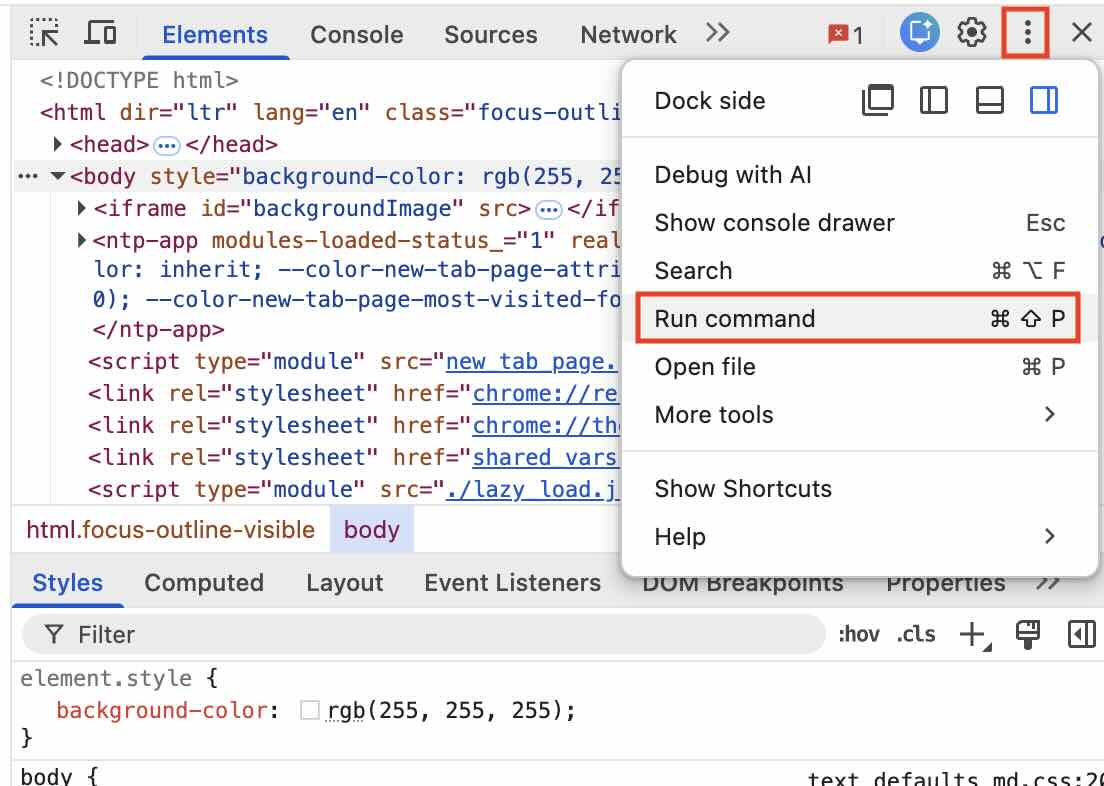Screen dimensions: 1104x786
Task: Switch to the Console tab
Action: [x=356, y=34]
